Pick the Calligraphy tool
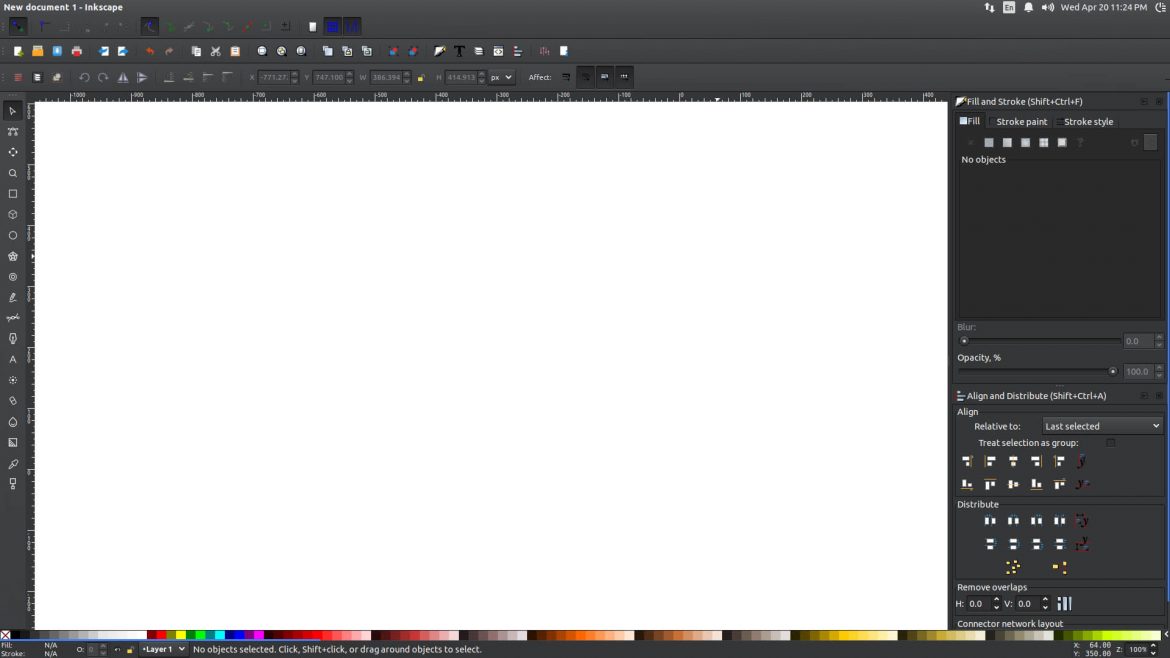The height and width of the screenshot is (658, 1170). click(13, 339)
